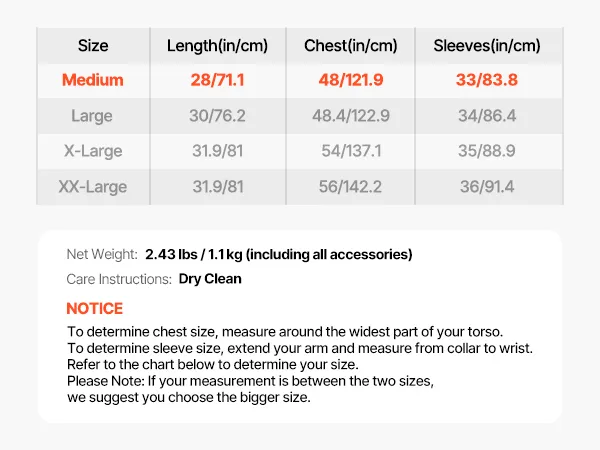Select the highlighted Medium size row label

click(x=93, y=80)
